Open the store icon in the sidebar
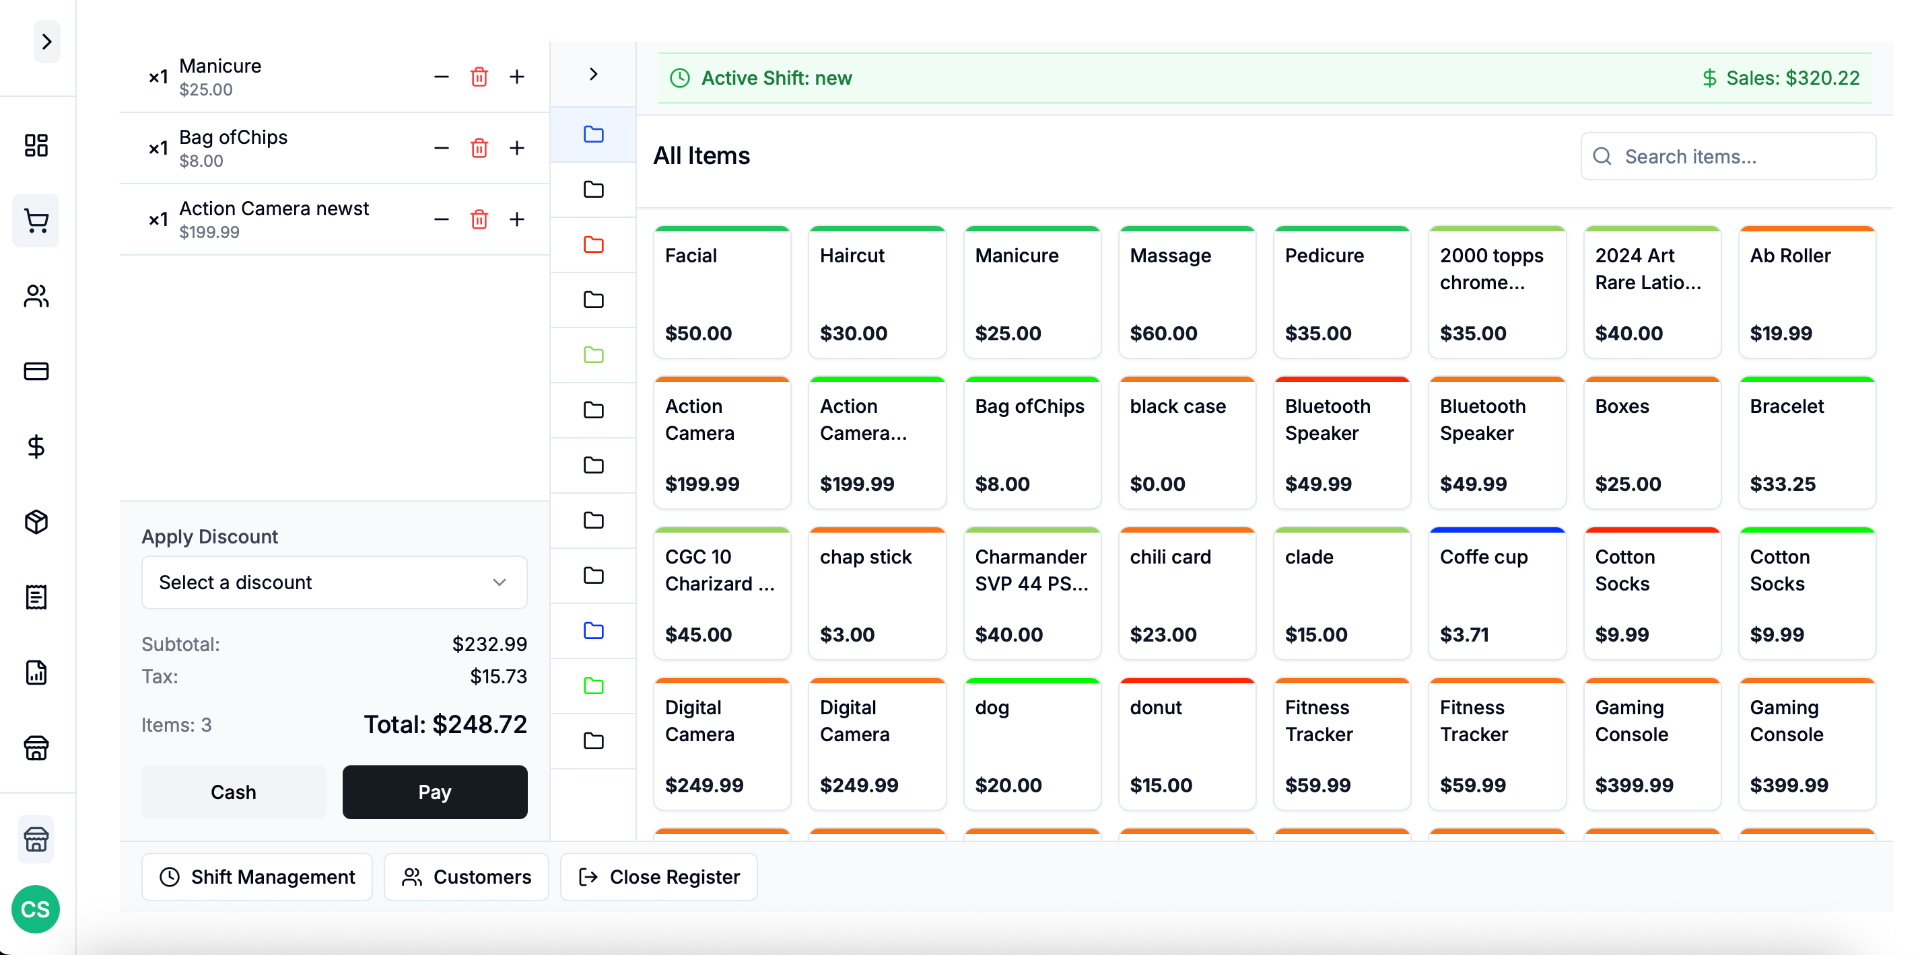Screen dimensions: 1920x955 37,748
